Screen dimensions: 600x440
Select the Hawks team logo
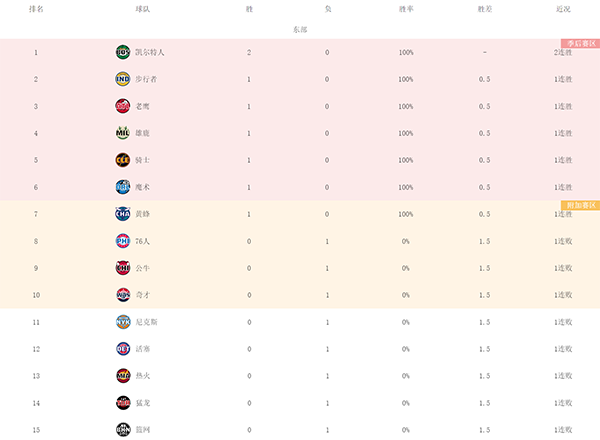[122, 106]
